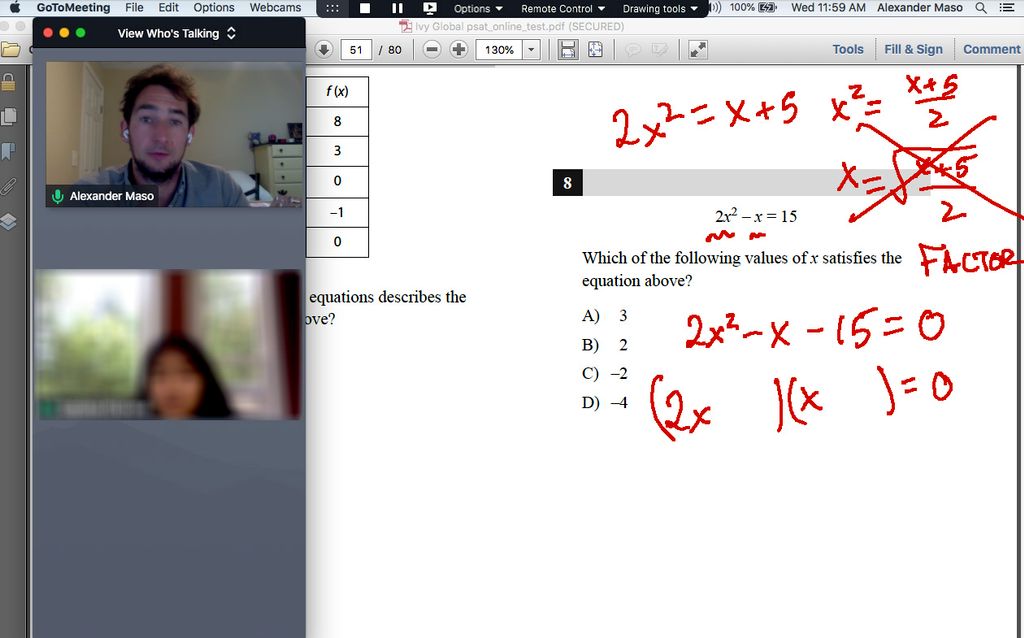Open the layers sidebar panel
The height and width of the screenshot is (638, 1024).
[9, 221]
